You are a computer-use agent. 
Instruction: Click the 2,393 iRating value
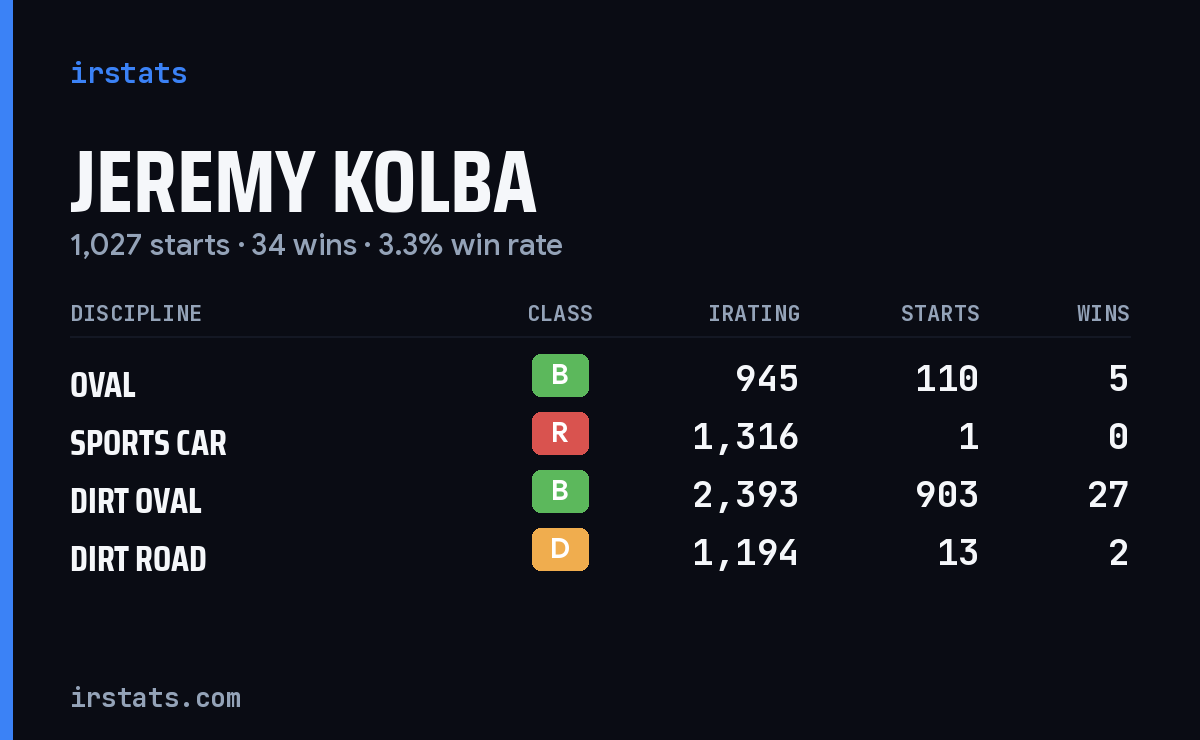746,495
